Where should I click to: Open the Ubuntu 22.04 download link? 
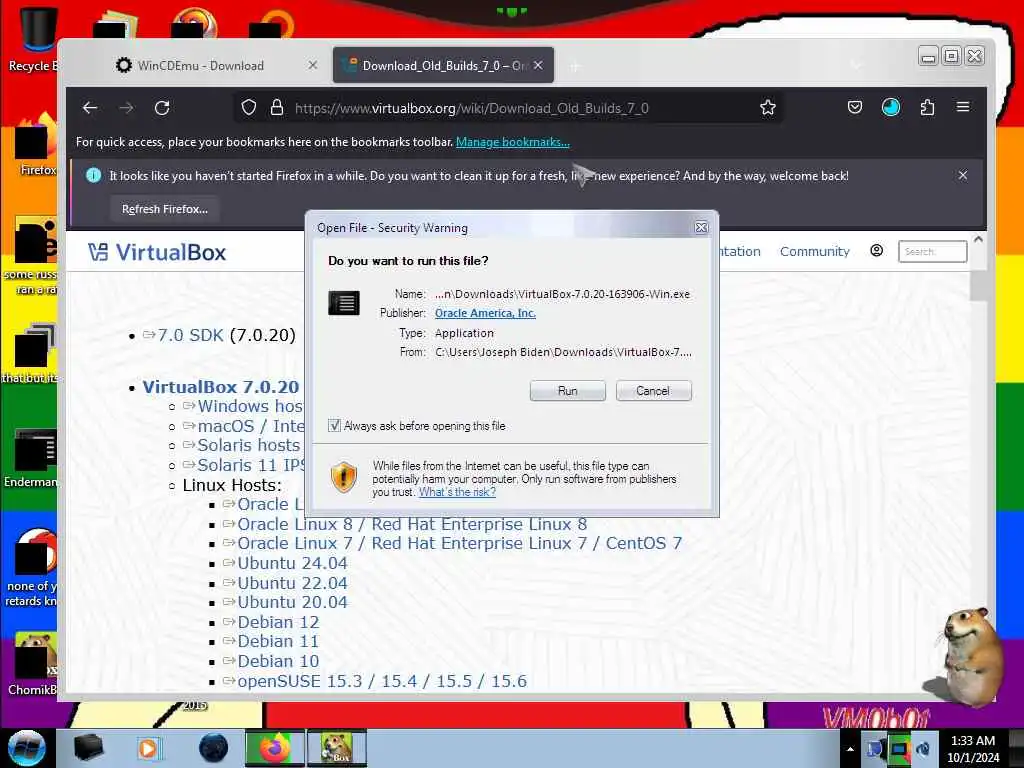[x=292, y=583]
